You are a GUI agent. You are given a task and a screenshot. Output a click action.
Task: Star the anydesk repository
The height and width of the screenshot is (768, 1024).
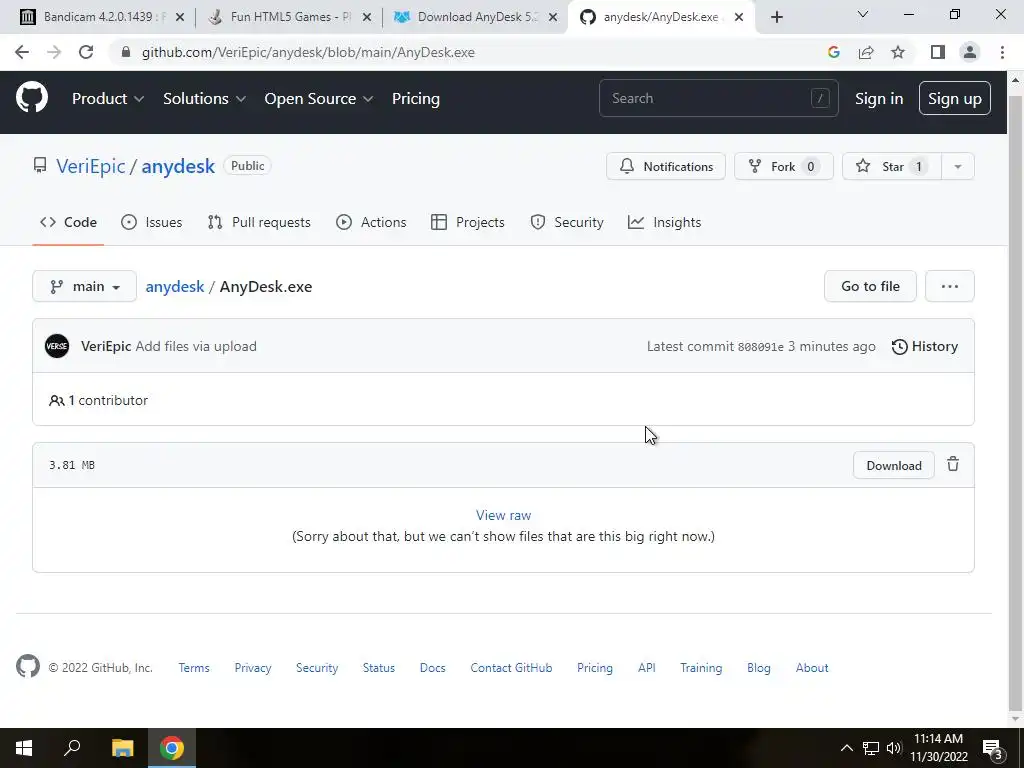click(x=891, y=167)
